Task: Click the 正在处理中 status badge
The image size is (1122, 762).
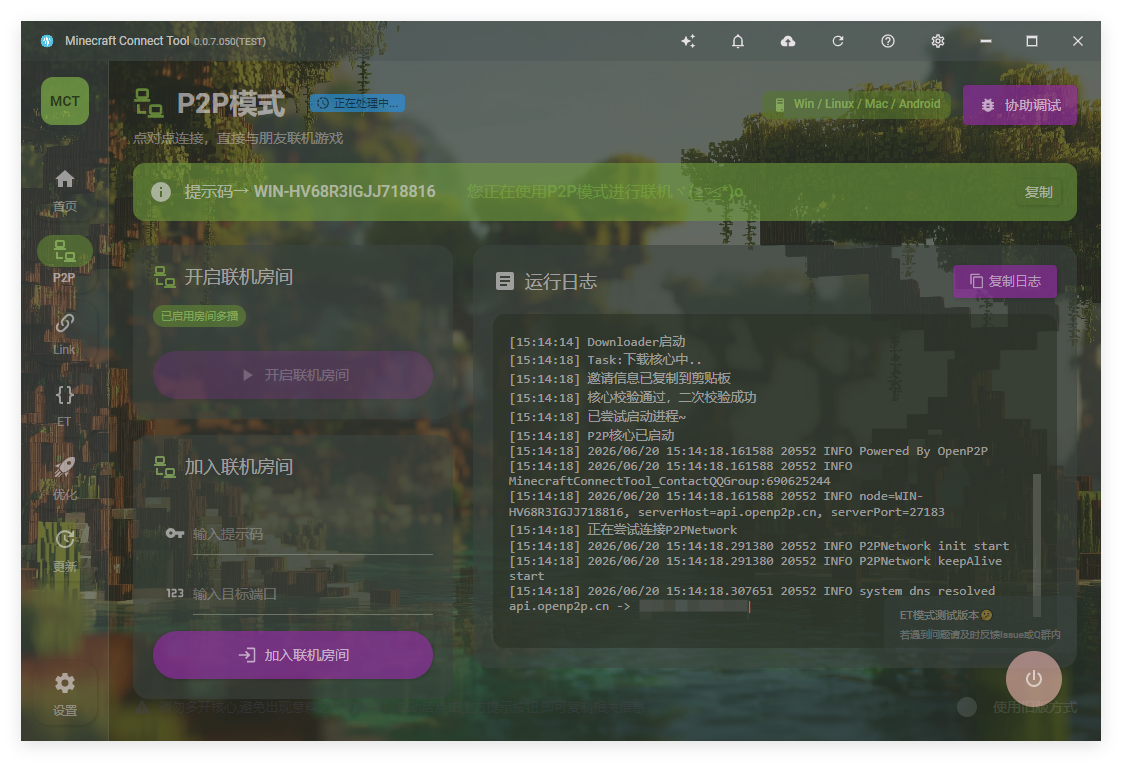Action: (x=357, y=103)
